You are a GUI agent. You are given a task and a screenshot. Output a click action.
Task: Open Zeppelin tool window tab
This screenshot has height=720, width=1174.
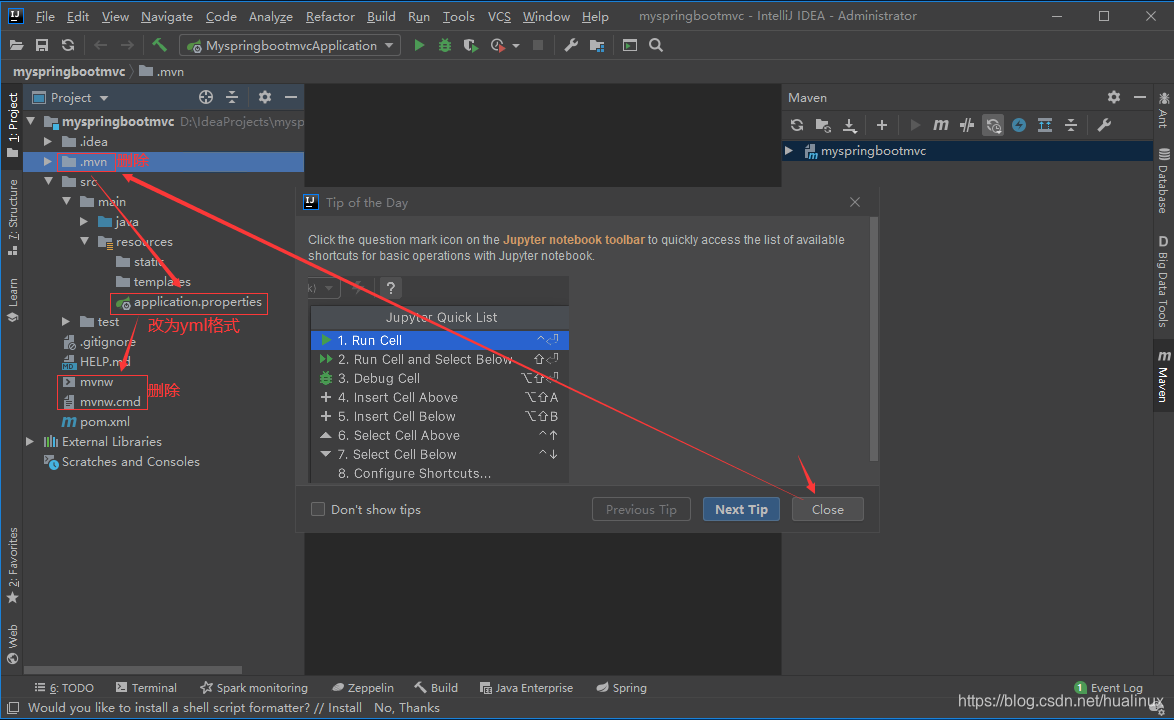[x=363, y=688]
